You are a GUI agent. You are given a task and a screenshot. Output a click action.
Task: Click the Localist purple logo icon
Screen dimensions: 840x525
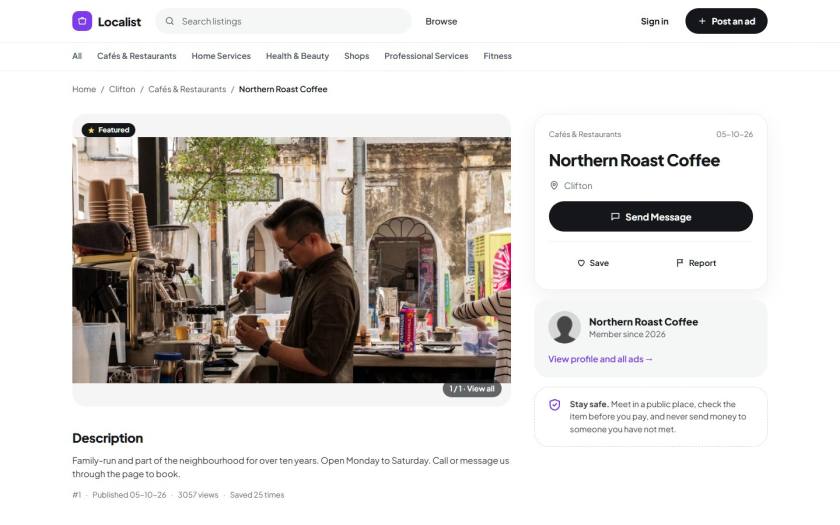(x=82, y=21)
